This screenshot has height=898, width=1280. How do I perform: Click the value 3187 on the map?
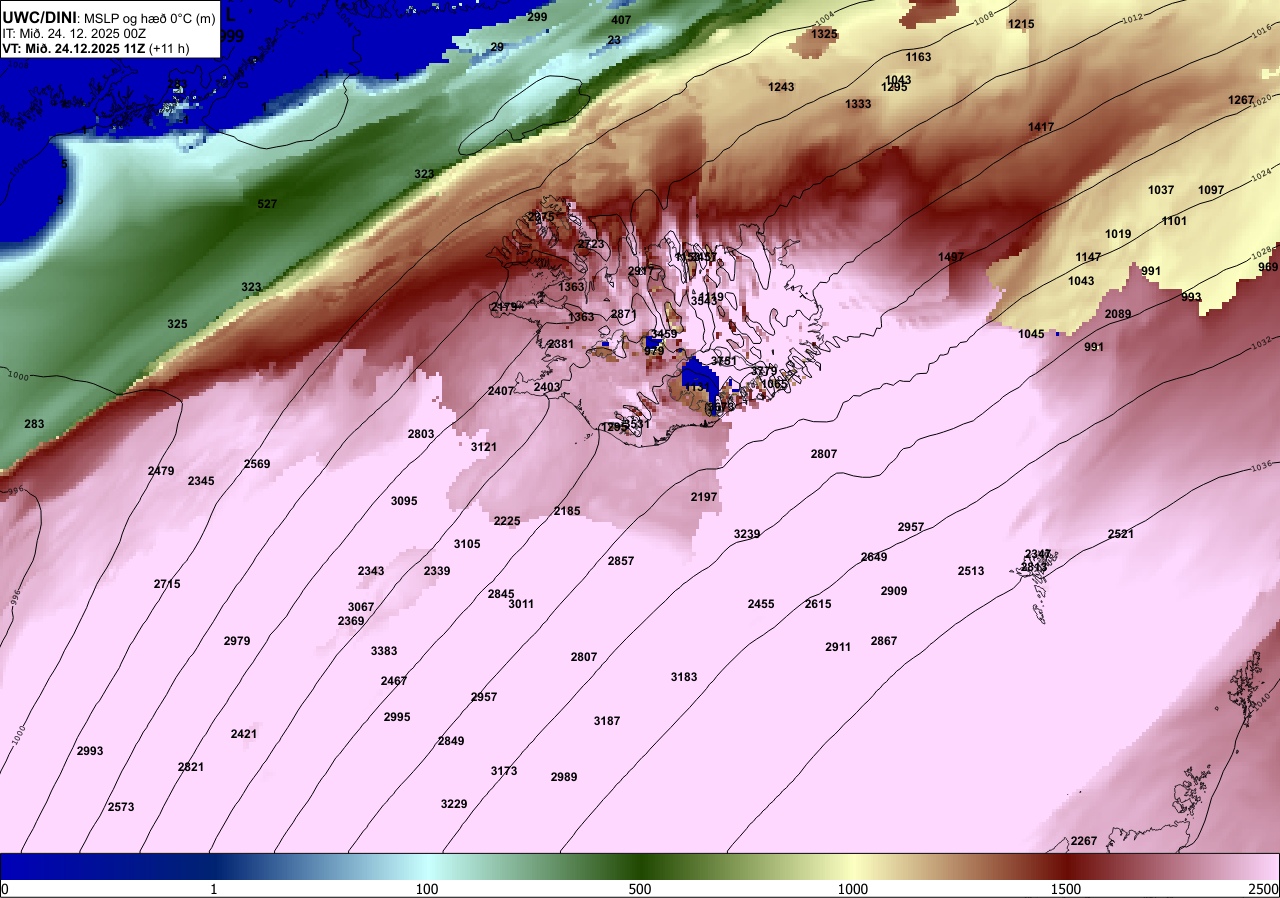pyautogui.click(x=607, y=721)
